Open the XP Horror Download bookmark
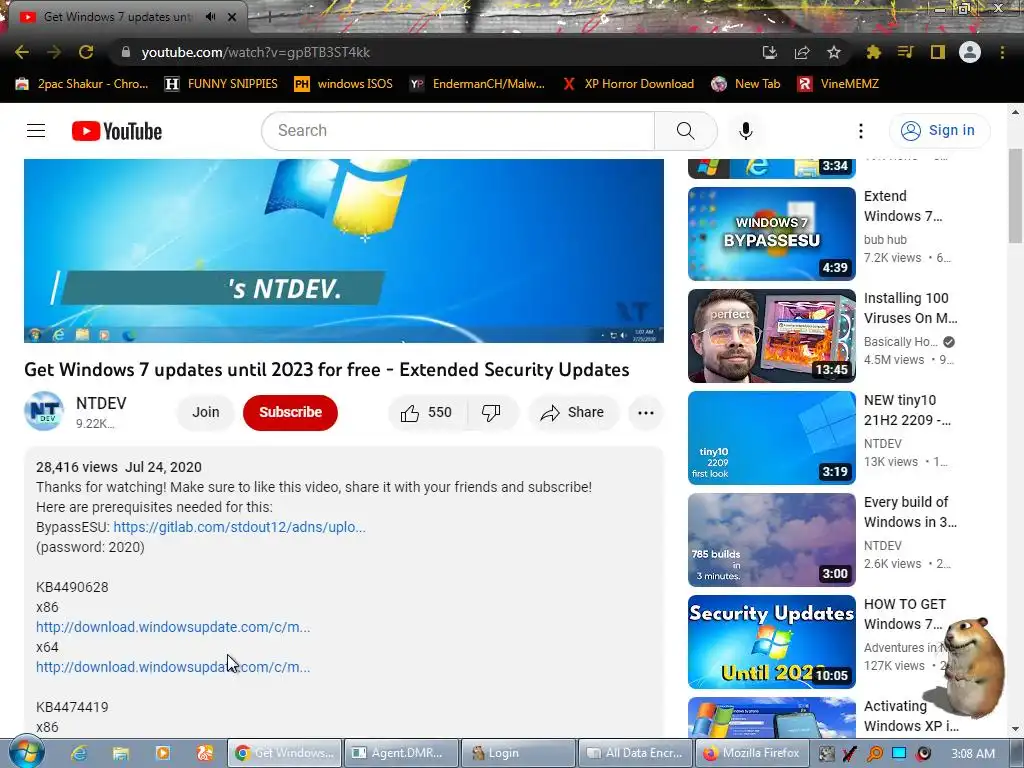The width and height of the screenshot is (1024, 768). click(x=628, y=84)
